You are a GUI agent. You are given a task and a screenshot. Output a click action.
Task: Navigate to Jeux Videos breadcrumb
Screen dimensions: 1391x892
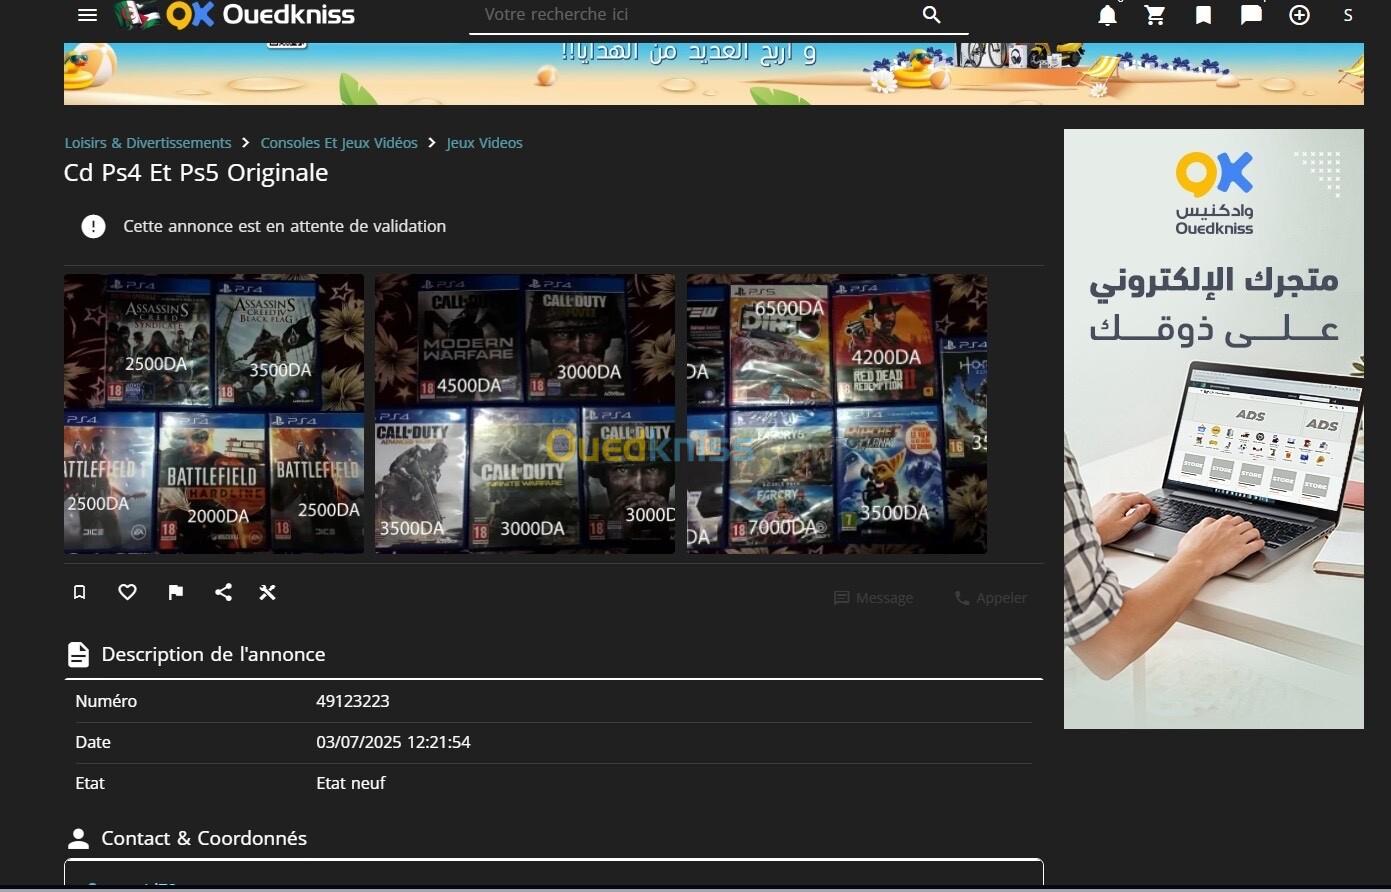tap(484, 143)
